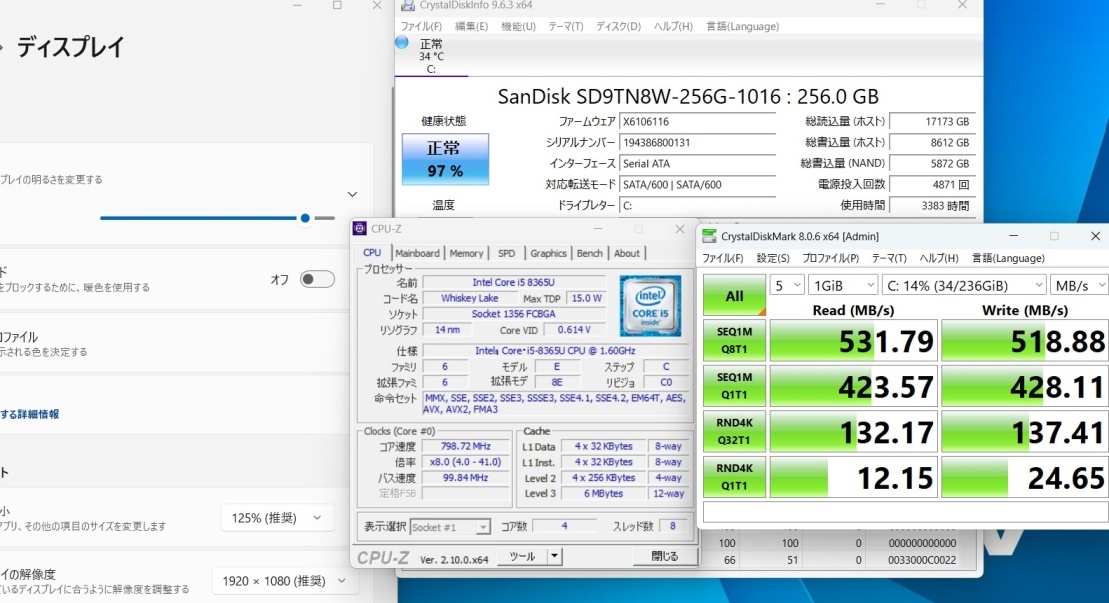Click the power-on count value 4871 回
The width and height of the screenshot is (1109, 603).
pyautogui.click(x=932, y=185)
